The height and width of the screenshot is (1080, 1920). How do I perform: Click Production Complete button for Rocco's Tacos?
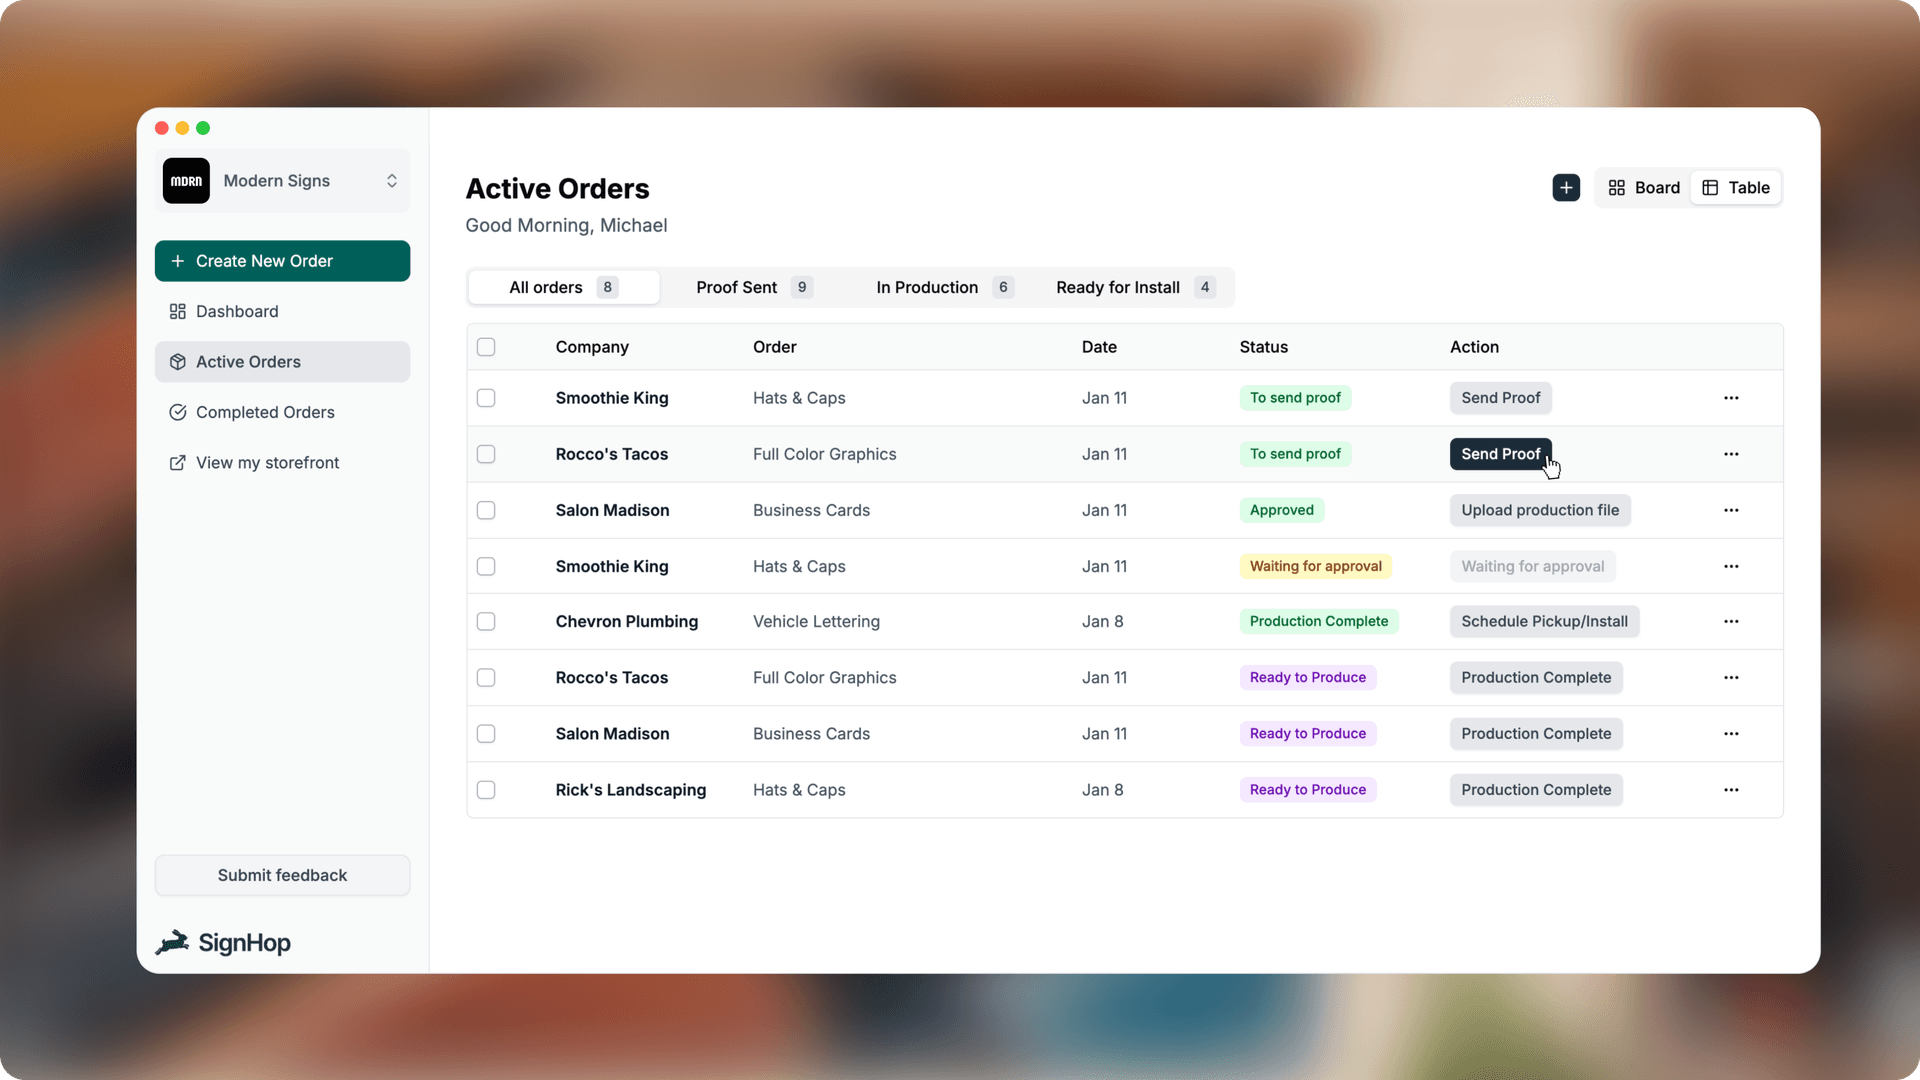tap(1536, 677)
